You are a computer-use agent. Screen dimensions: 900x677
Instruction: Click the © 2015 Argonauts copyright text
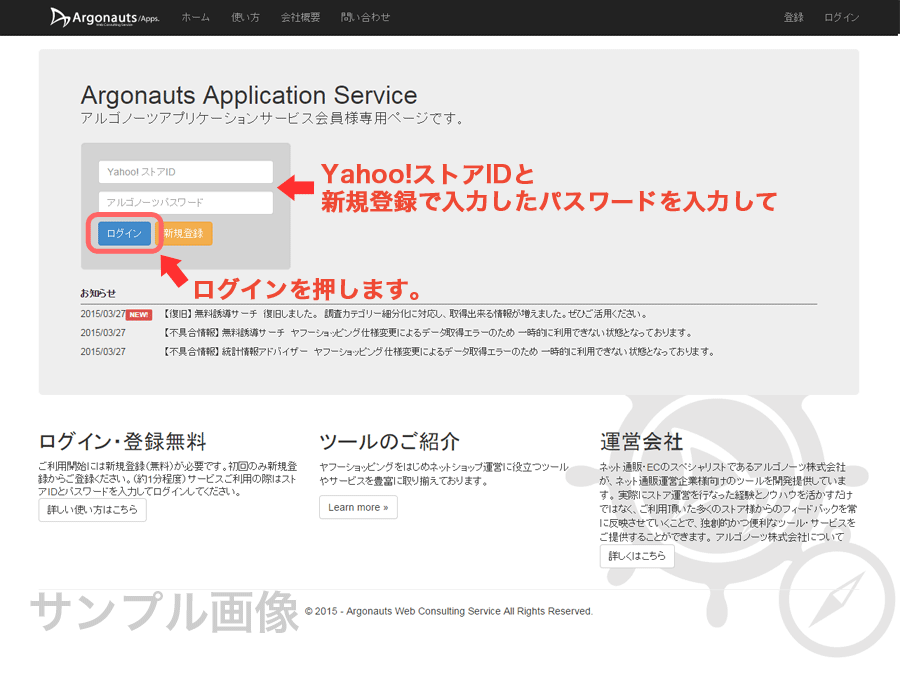pyautogui.click(x=449, y=611)
